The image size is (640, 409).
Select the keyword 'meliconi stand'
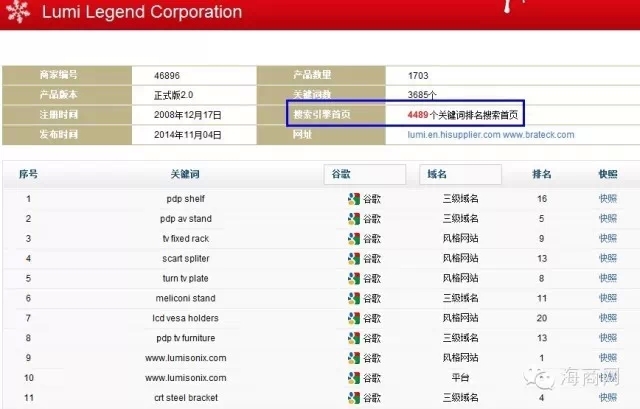(x=185, y=298)
